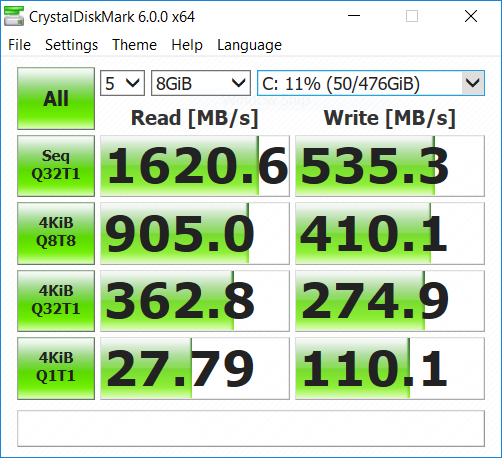The image size is (502, 458).
Task: Open the Help menu
Action: tap(187, 45)
